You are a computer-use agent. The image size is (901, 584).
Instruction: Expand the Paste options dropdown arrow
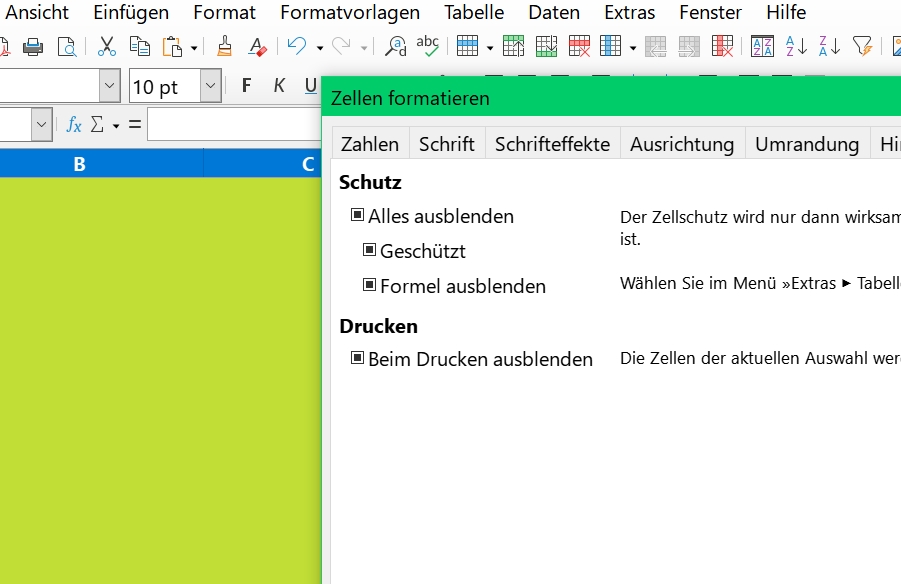[x=194, y=48]
